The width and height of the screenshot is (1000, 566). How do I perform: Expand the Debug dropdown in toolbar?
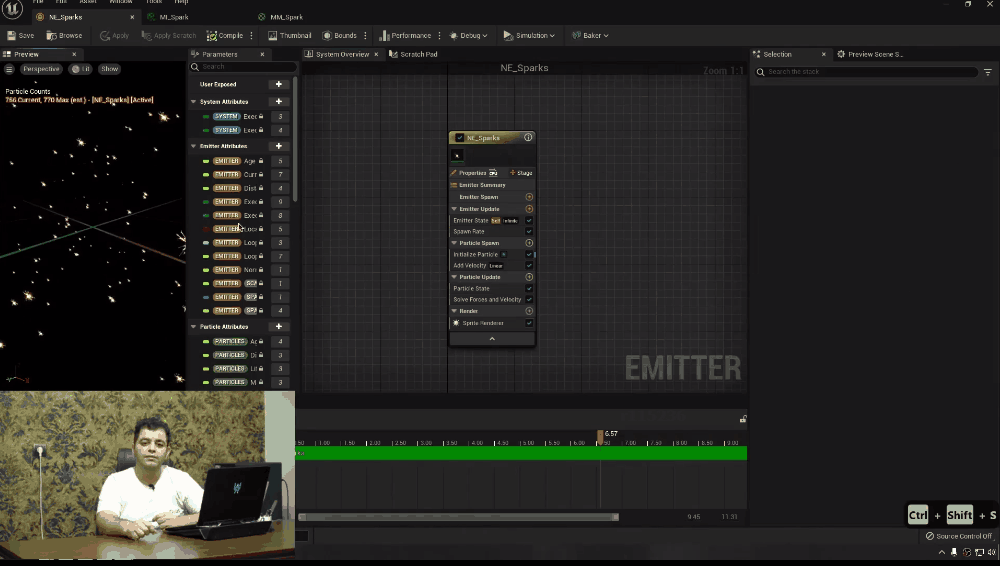coord(468,35)
